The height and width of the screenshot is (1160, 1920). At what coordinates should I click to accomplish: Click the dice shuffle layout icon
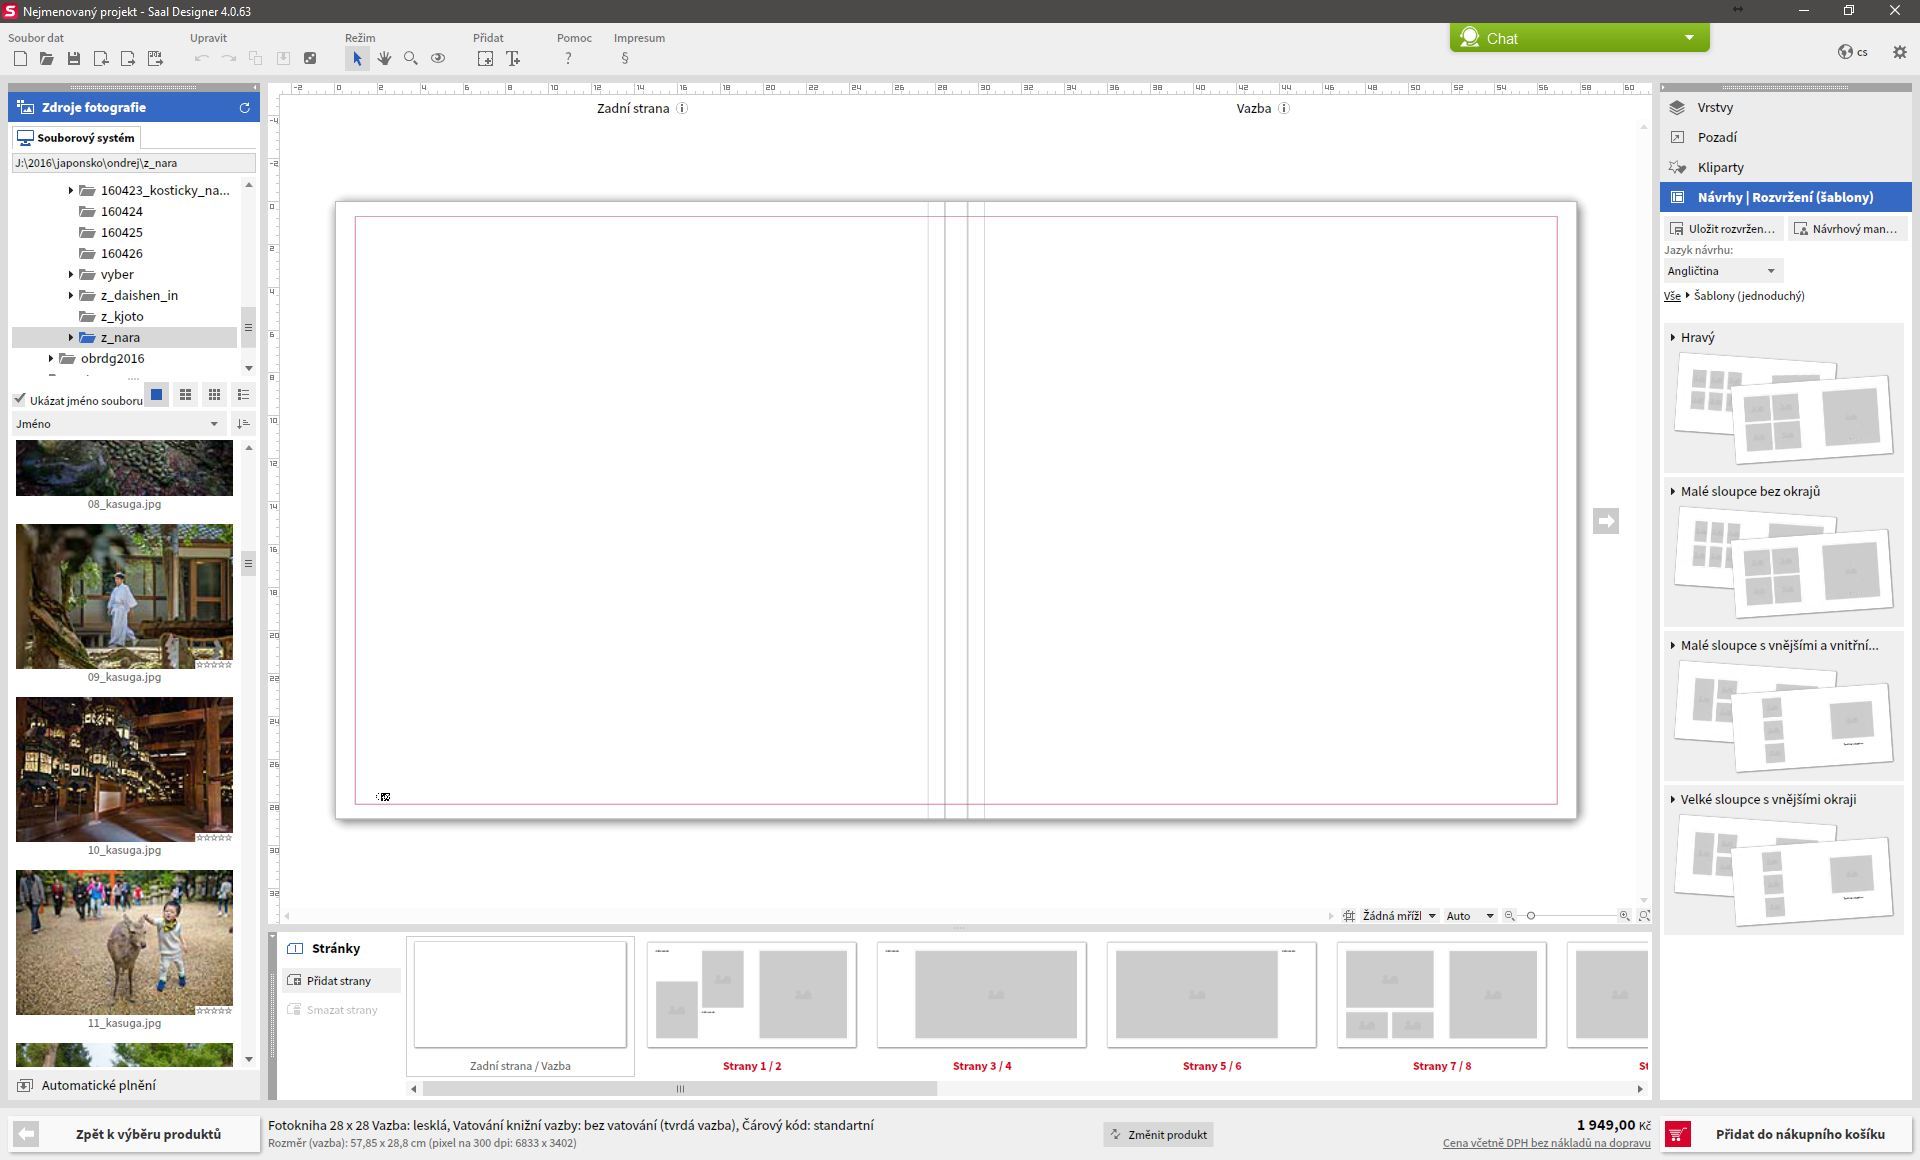(x=310, y=59)
